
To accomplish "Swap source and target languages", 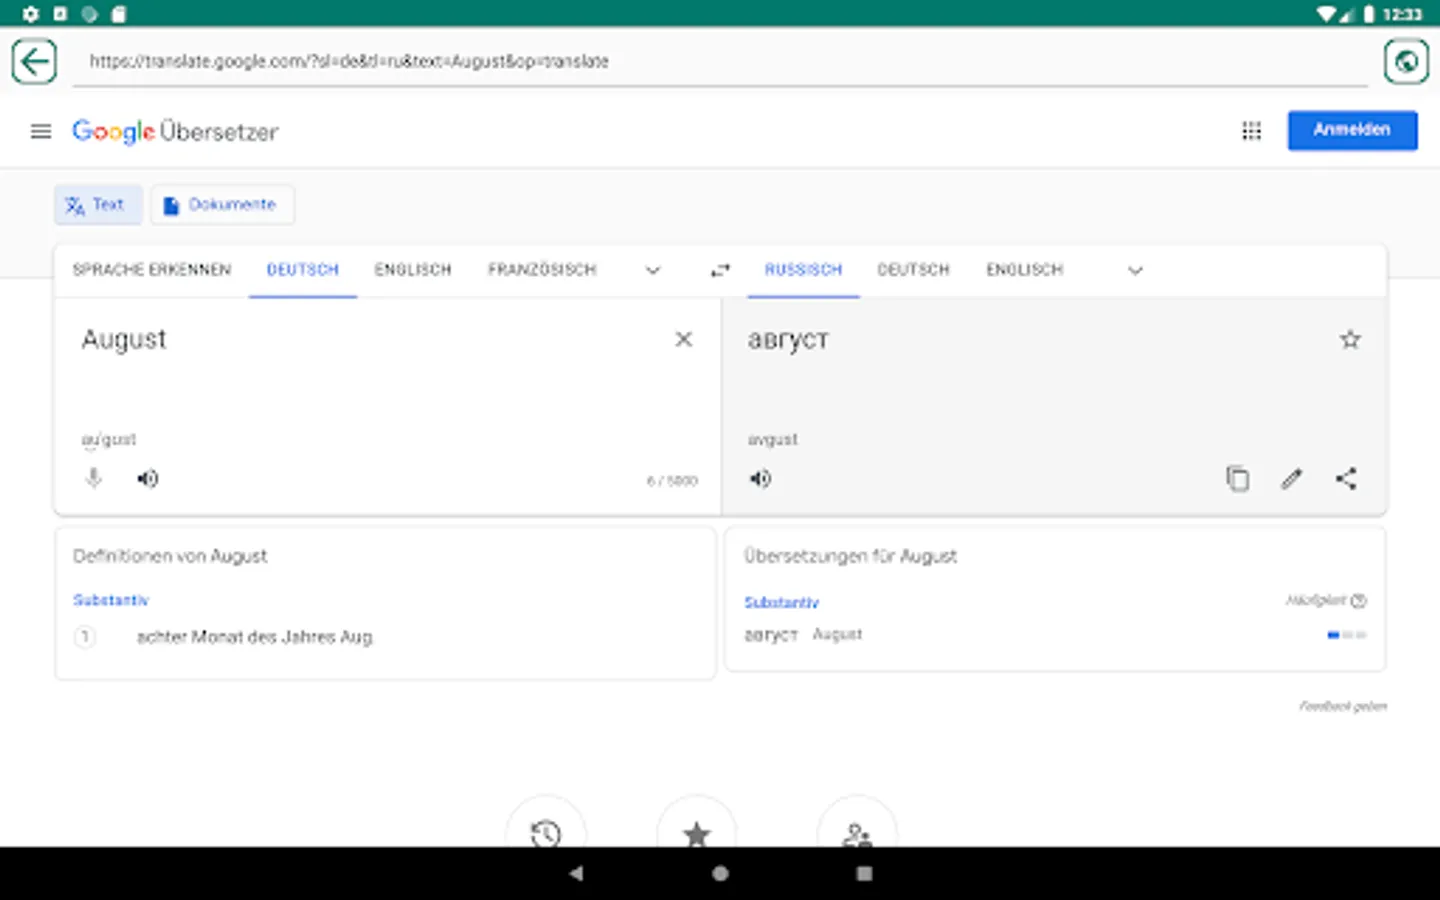I will 720,270.
